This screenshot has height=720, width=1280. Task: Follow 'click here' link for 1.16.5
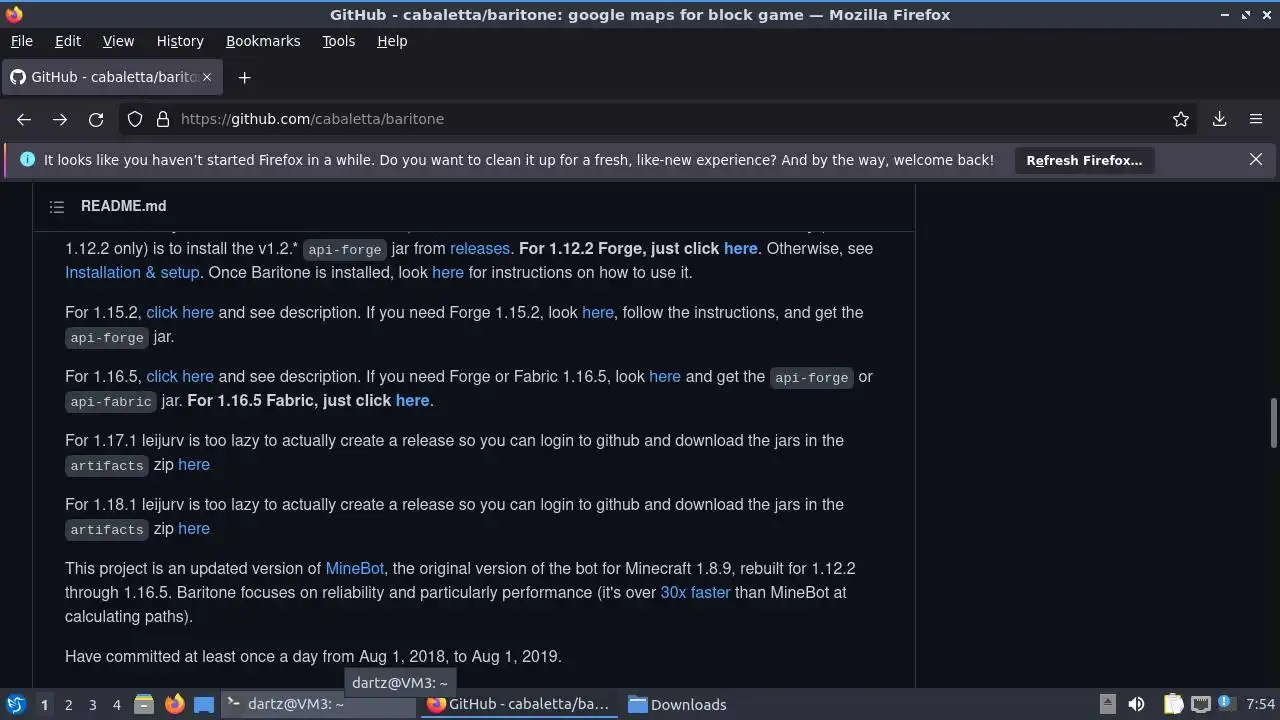click(180, 376)
